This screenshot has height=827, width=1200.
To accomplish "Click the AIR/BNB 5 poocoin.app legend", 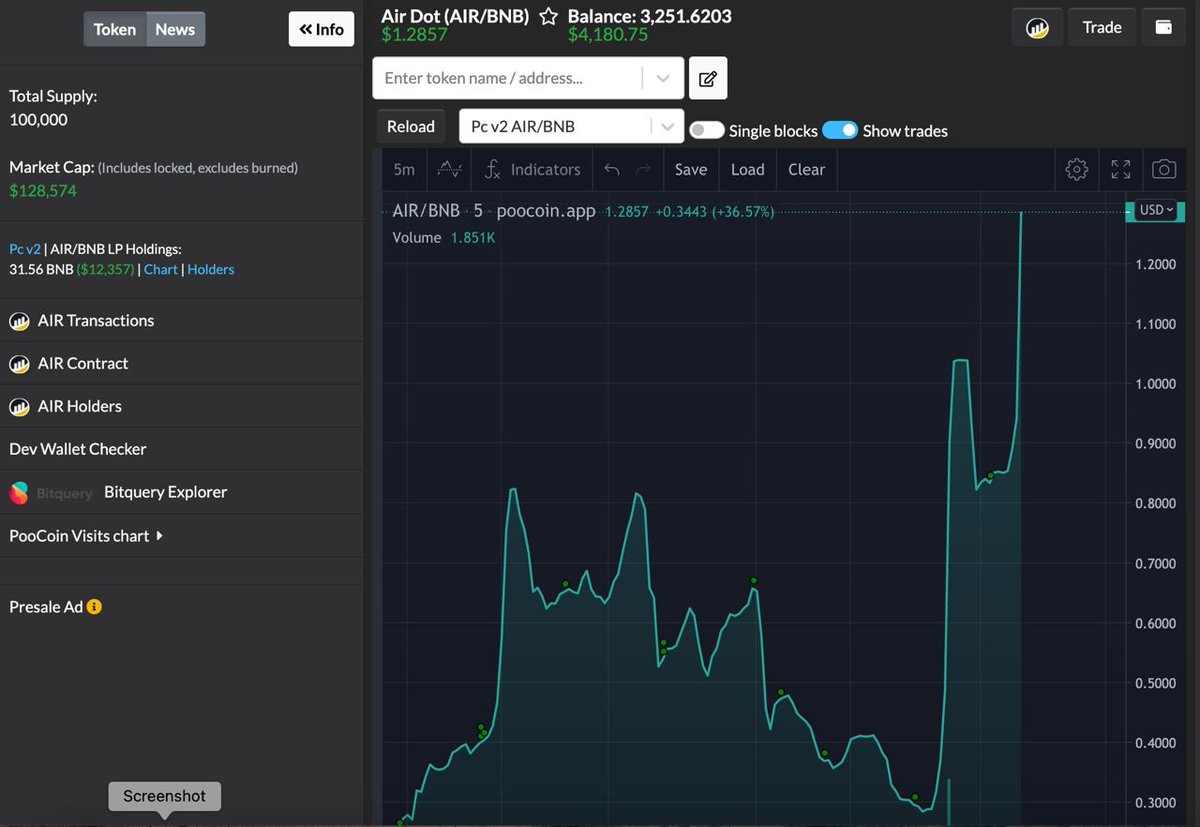I will 493,212.
